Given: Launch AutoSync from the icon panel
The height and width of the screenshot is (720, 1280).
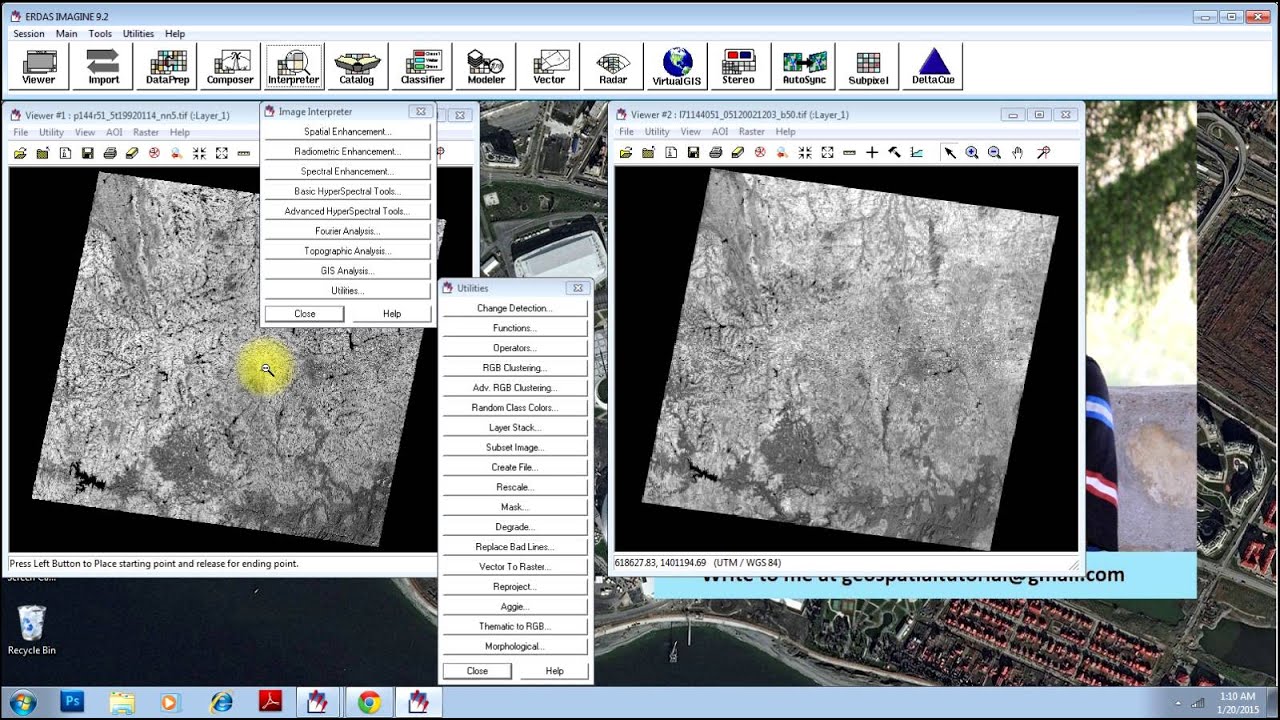Looking at the screenshot, I should 804,66.
